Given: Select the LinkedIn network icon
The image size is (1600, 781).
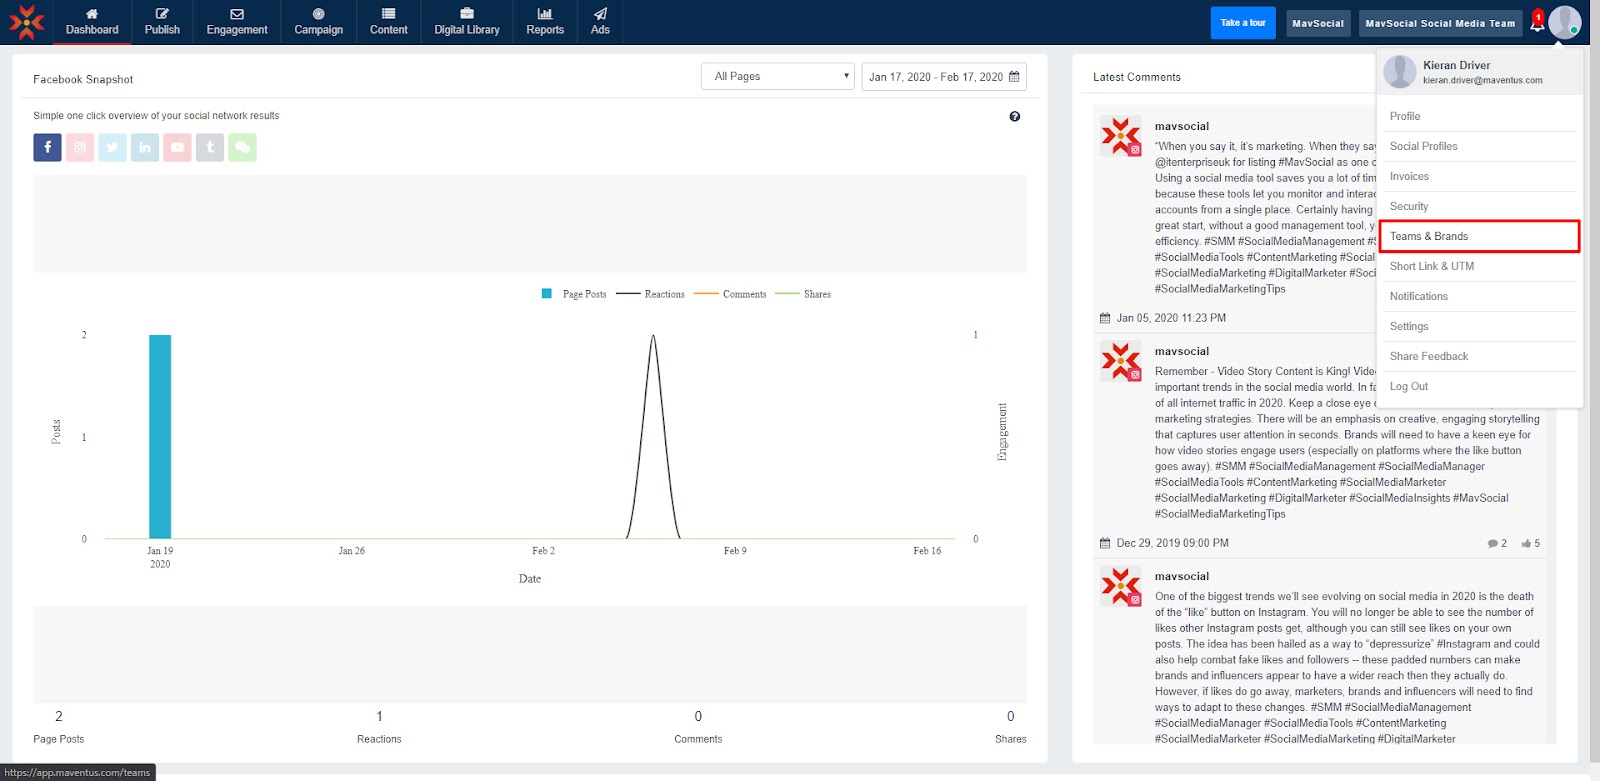Looking at the screenshot, I should point(145,147).
